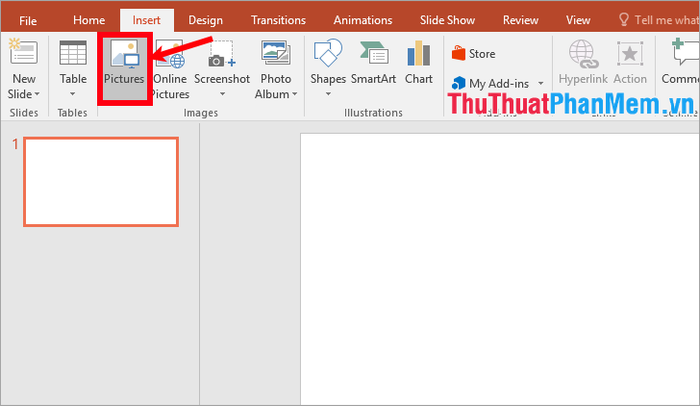Open the File menu
The height and width of the screenshot is (406, 700).
[28, 19]
